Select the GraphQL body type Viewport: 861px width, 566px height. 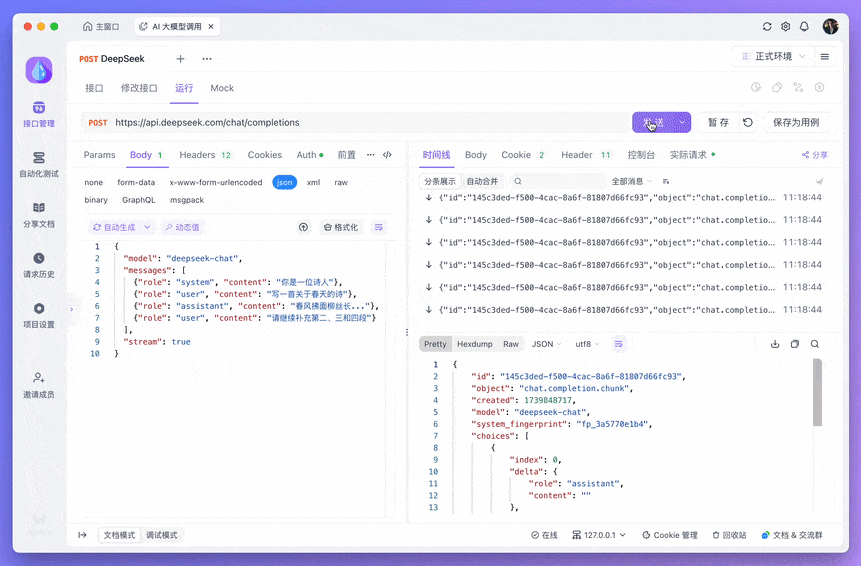(x=138, y=200)
